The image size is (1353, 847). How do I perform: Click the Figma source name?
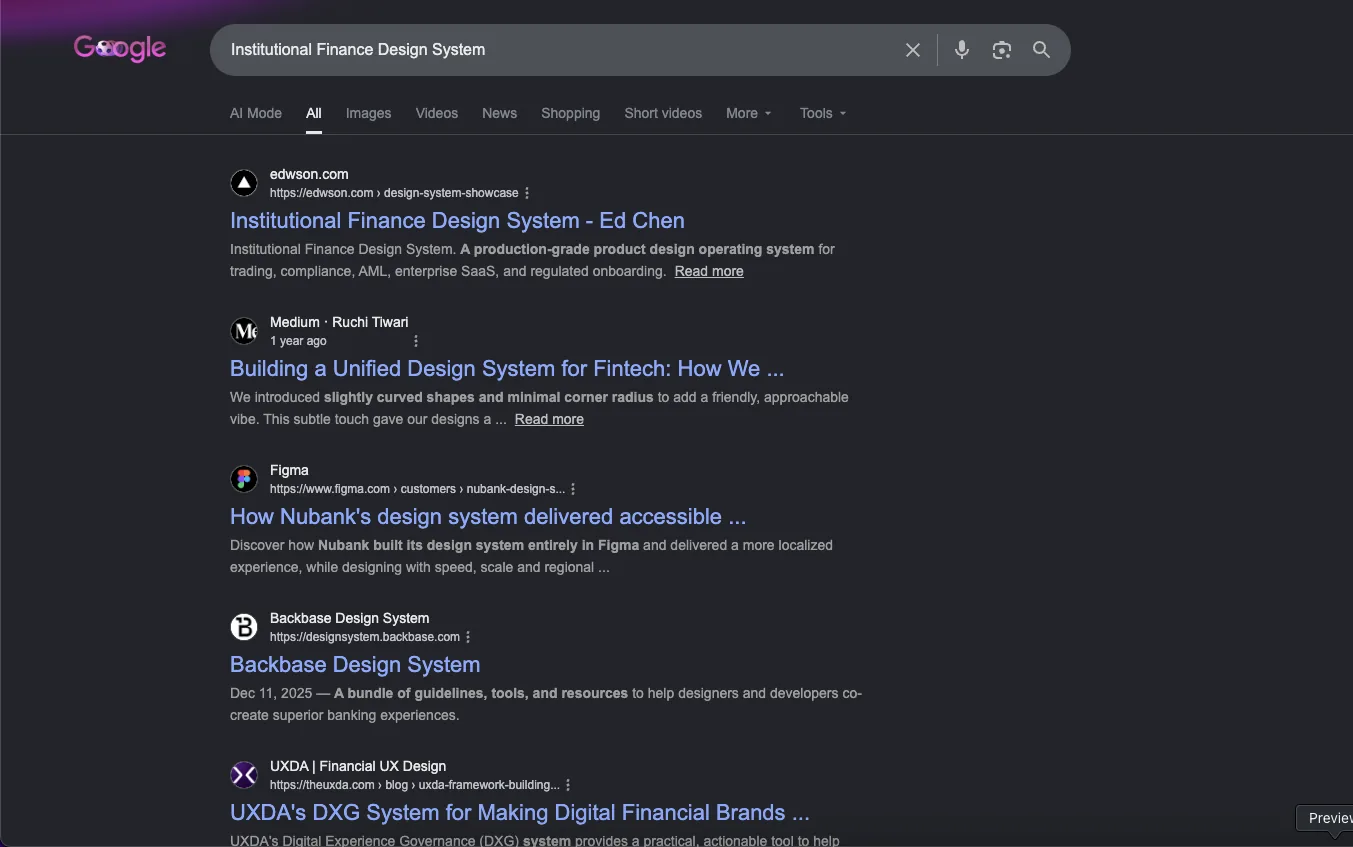tap(289, 470)
